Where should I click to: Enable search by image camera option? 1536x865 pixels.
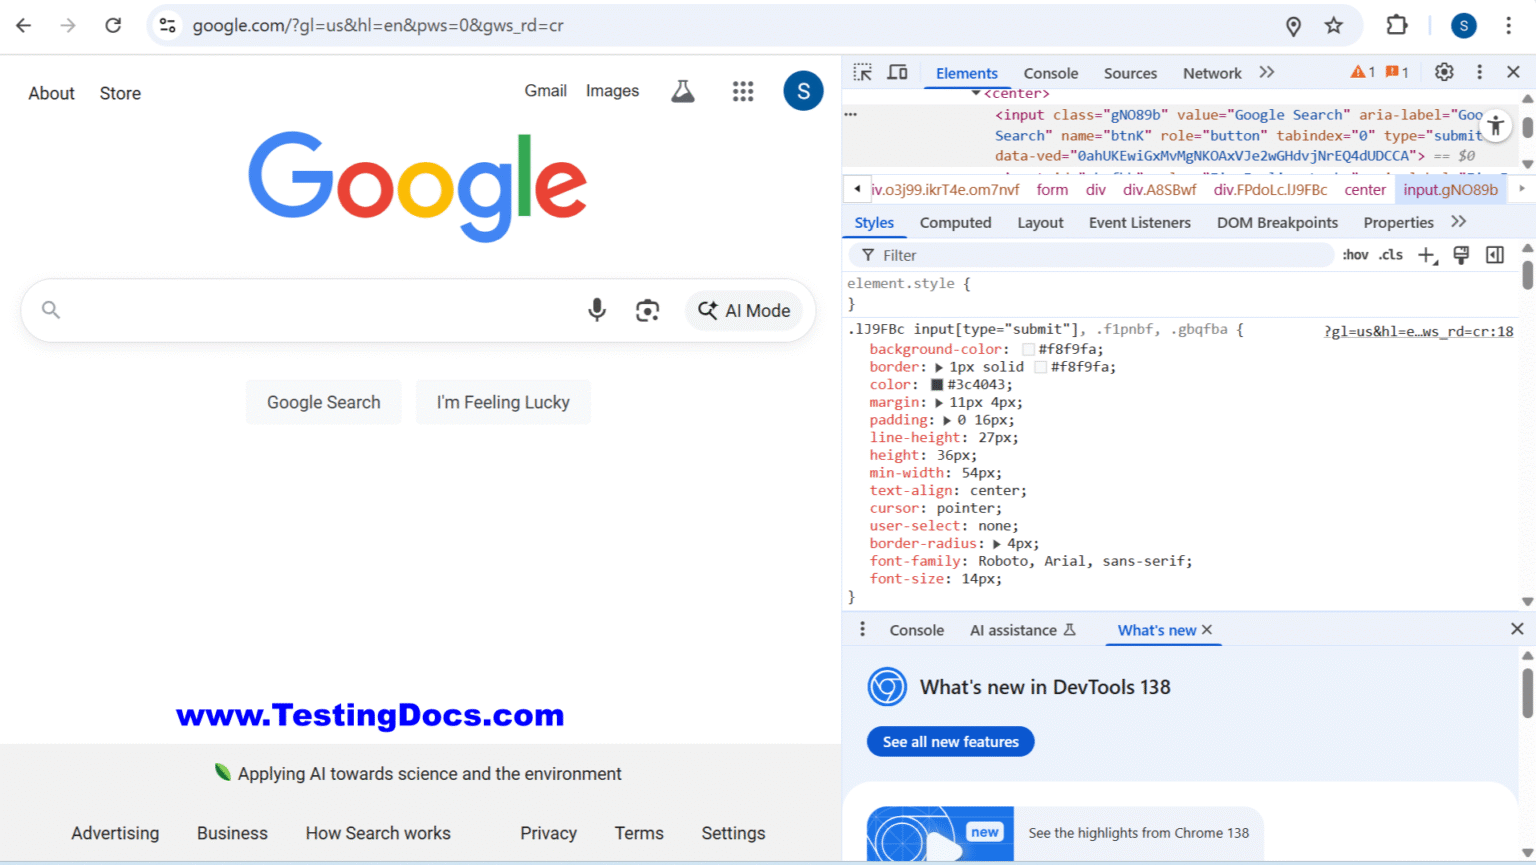click(647, 311)
